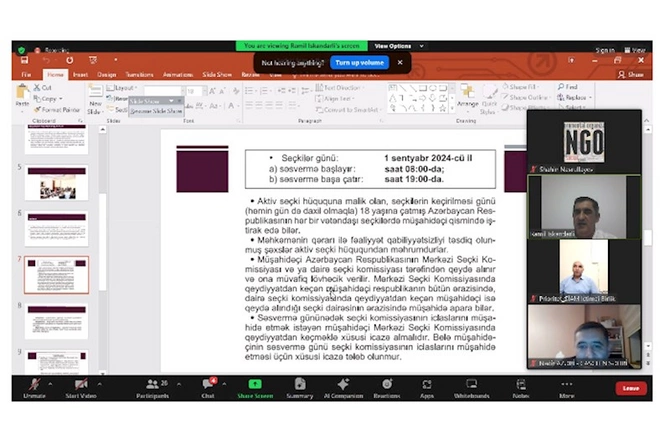
Task: Open Whiteboards
Action: (x=472, y=388)
